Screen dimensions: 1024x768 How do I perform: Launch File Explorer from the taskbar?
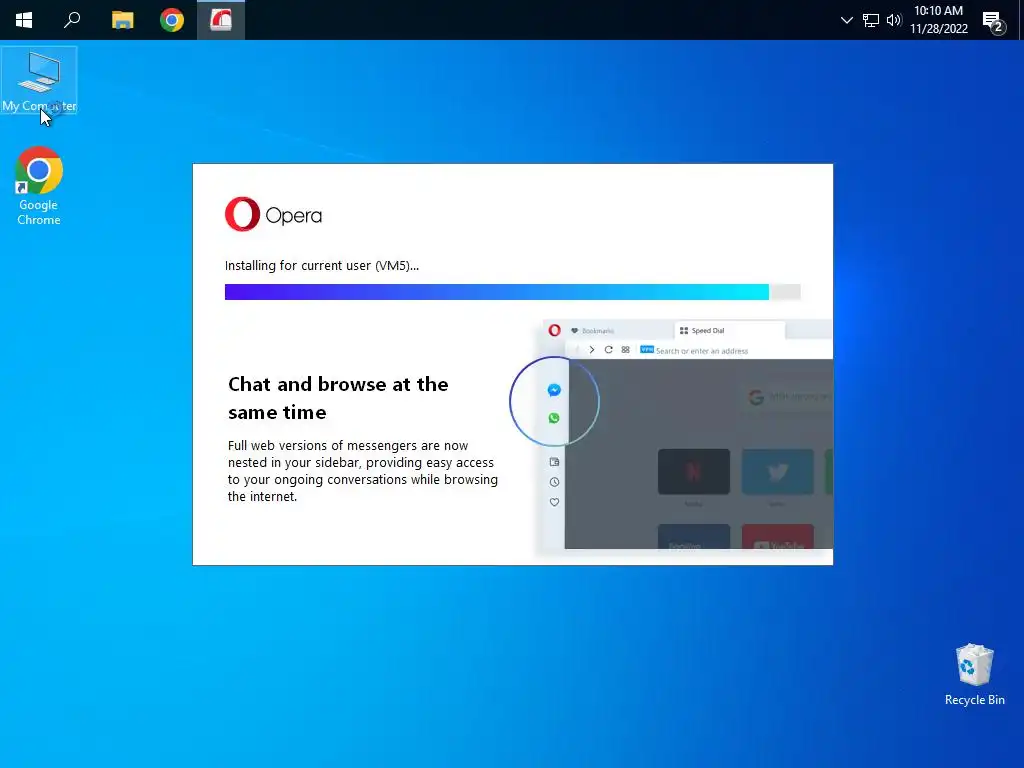tap(122, 20)
